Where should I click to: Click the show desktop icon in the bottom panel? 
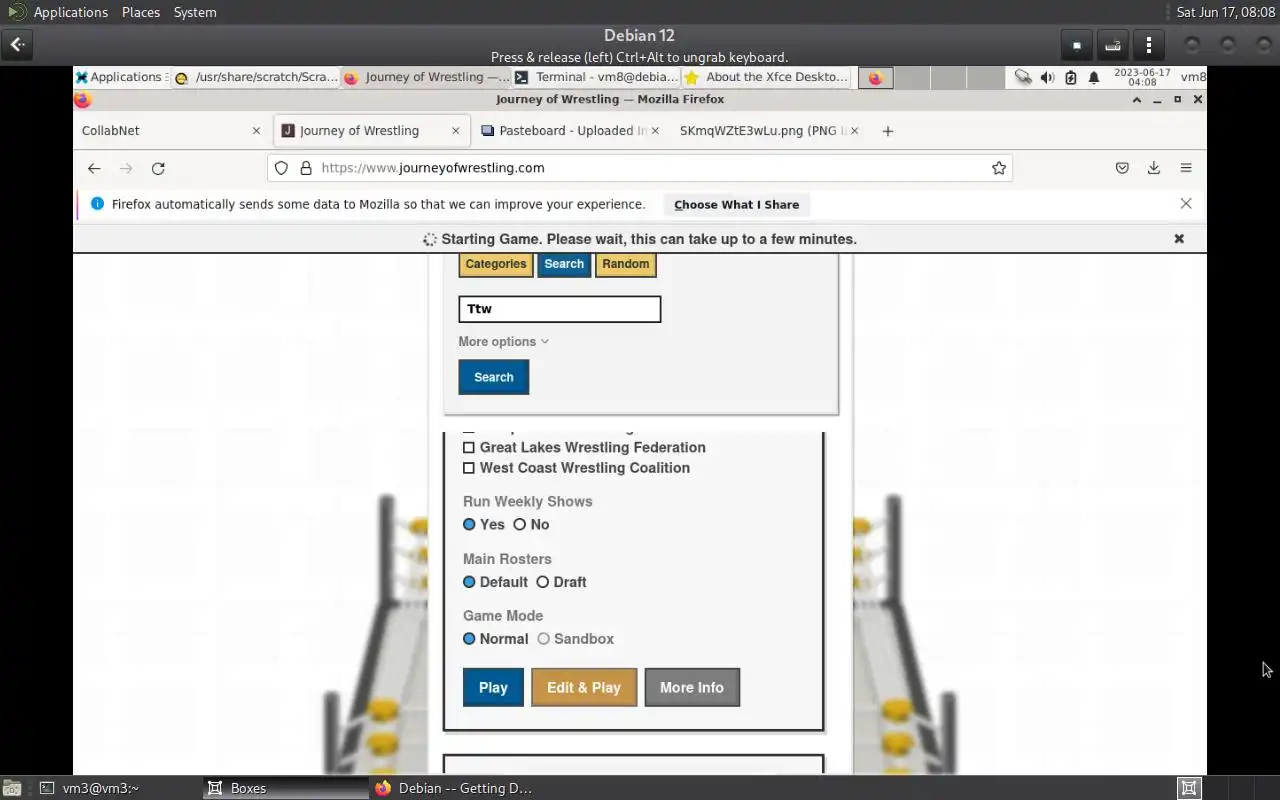tap(11, 788)
